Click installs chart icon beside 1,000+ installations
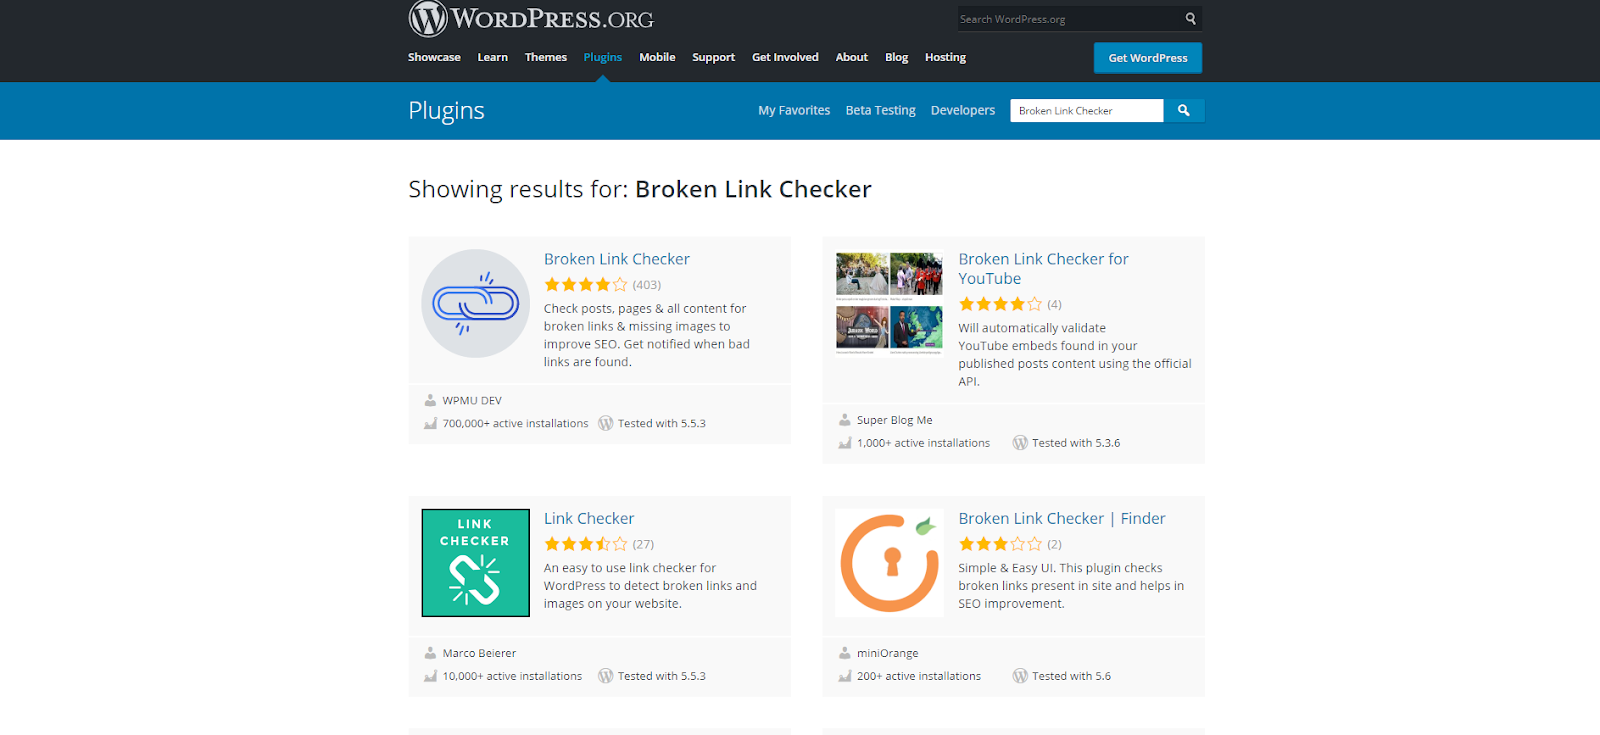The width and height of the screenshot is (1600, 735). pyautogui.click(x=844, y=444)
